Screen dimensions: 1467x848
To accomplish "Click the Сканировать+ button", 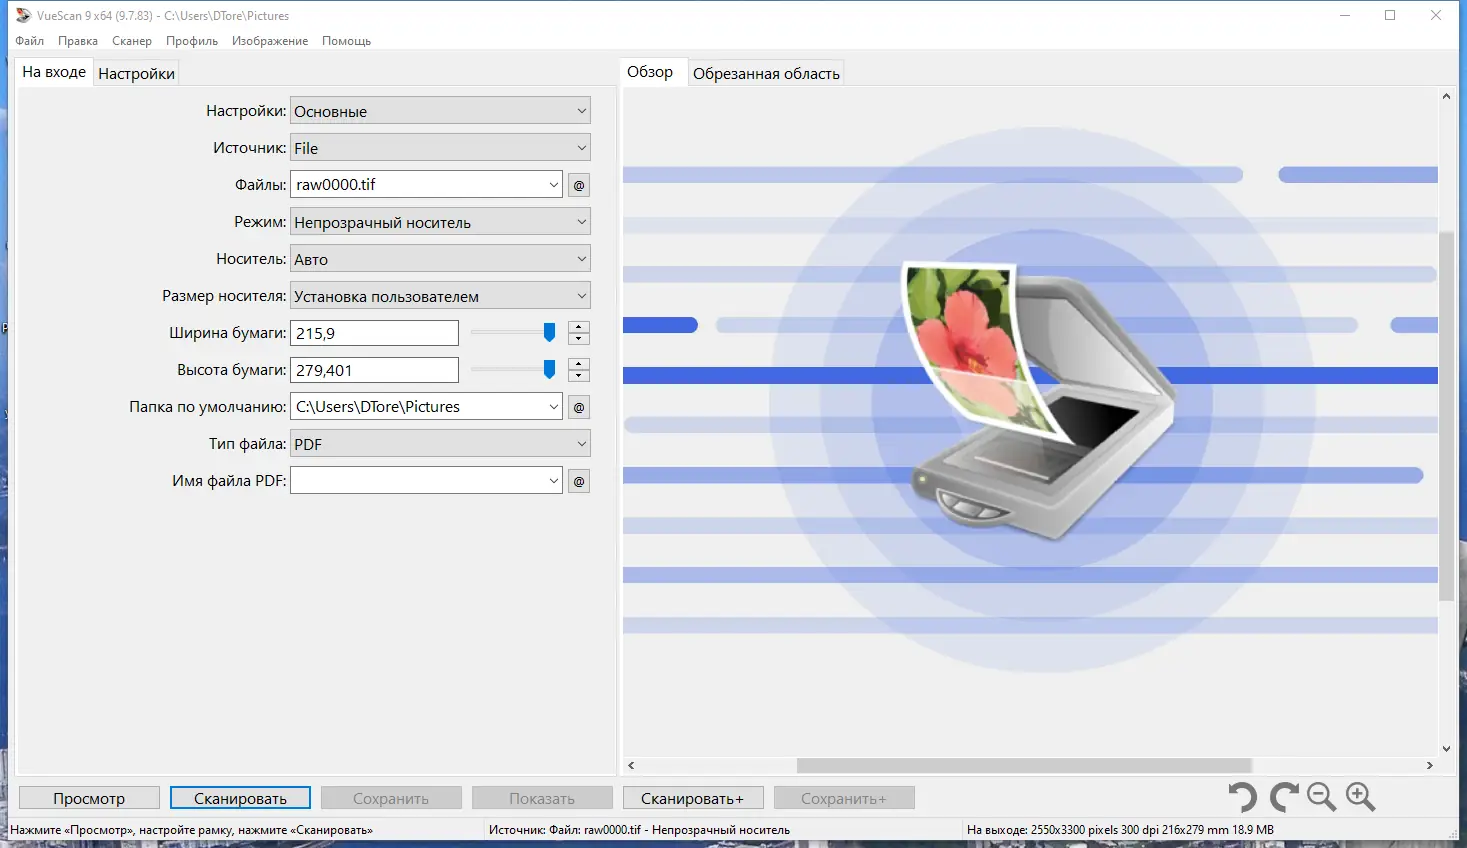I will pyautogui.click(x=693, y=798).
